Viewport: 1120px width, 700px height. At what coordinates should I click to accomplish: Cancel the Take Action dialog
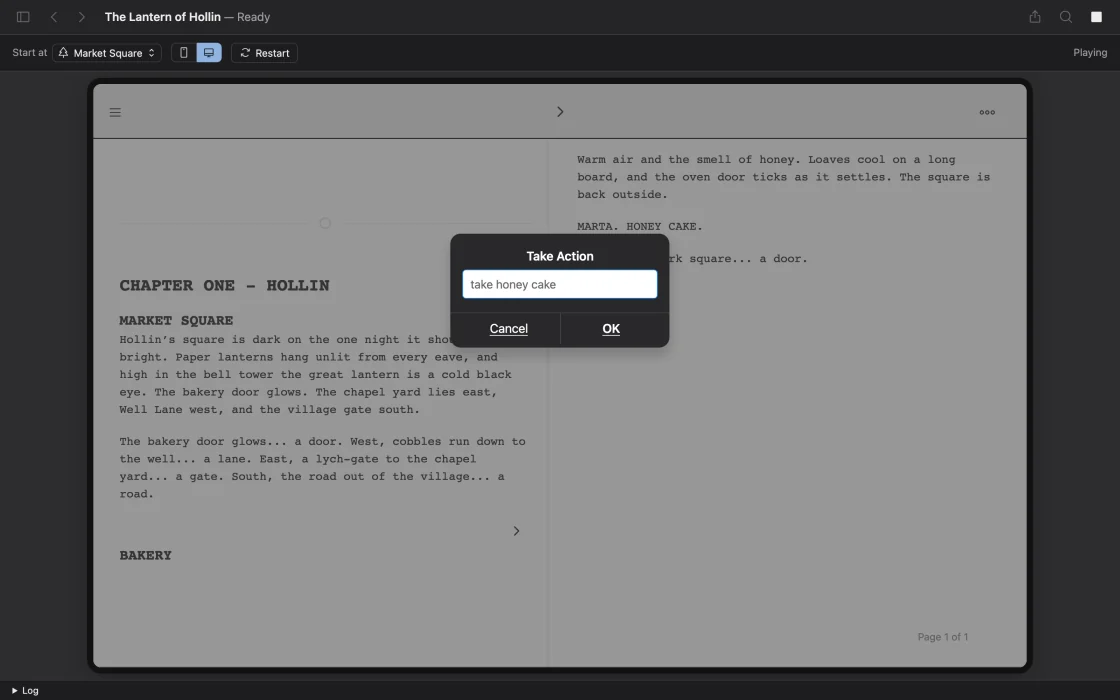(509, 329)
